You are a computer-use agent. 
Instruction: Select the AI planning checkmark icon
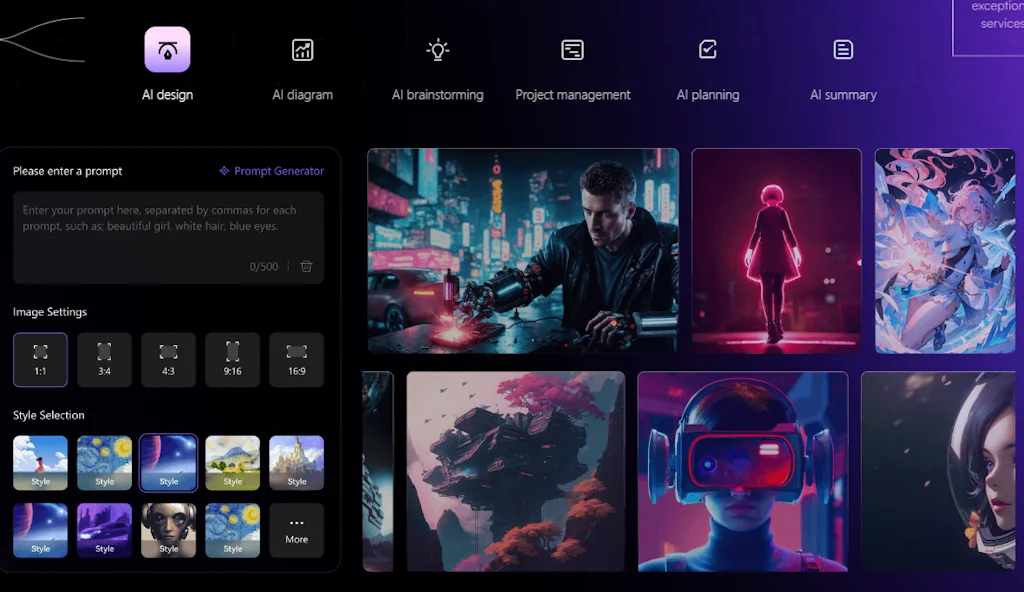click(708, 50)
